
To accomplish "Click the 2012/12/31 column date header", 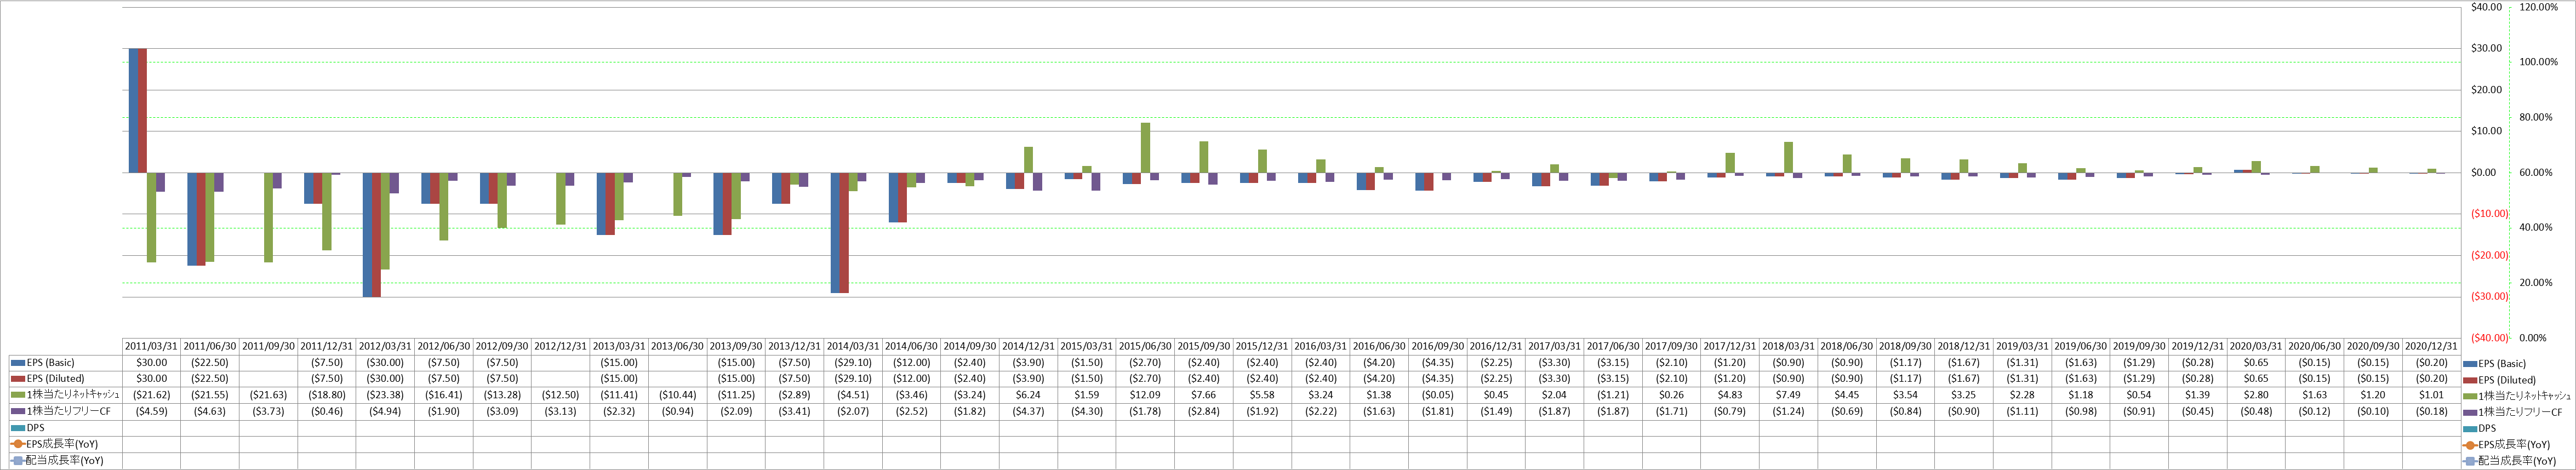I will click(560, 346).
